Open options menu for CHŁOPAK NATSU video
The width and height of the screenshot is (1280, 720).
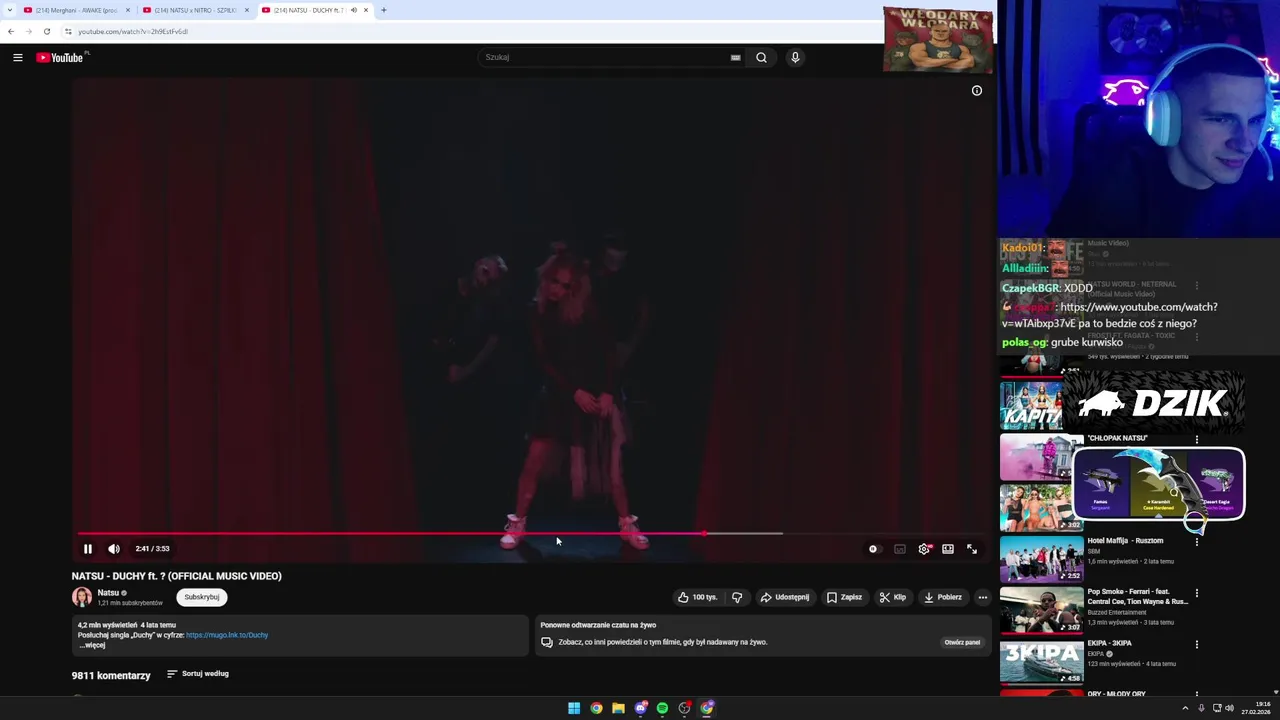click(1197, 439)
